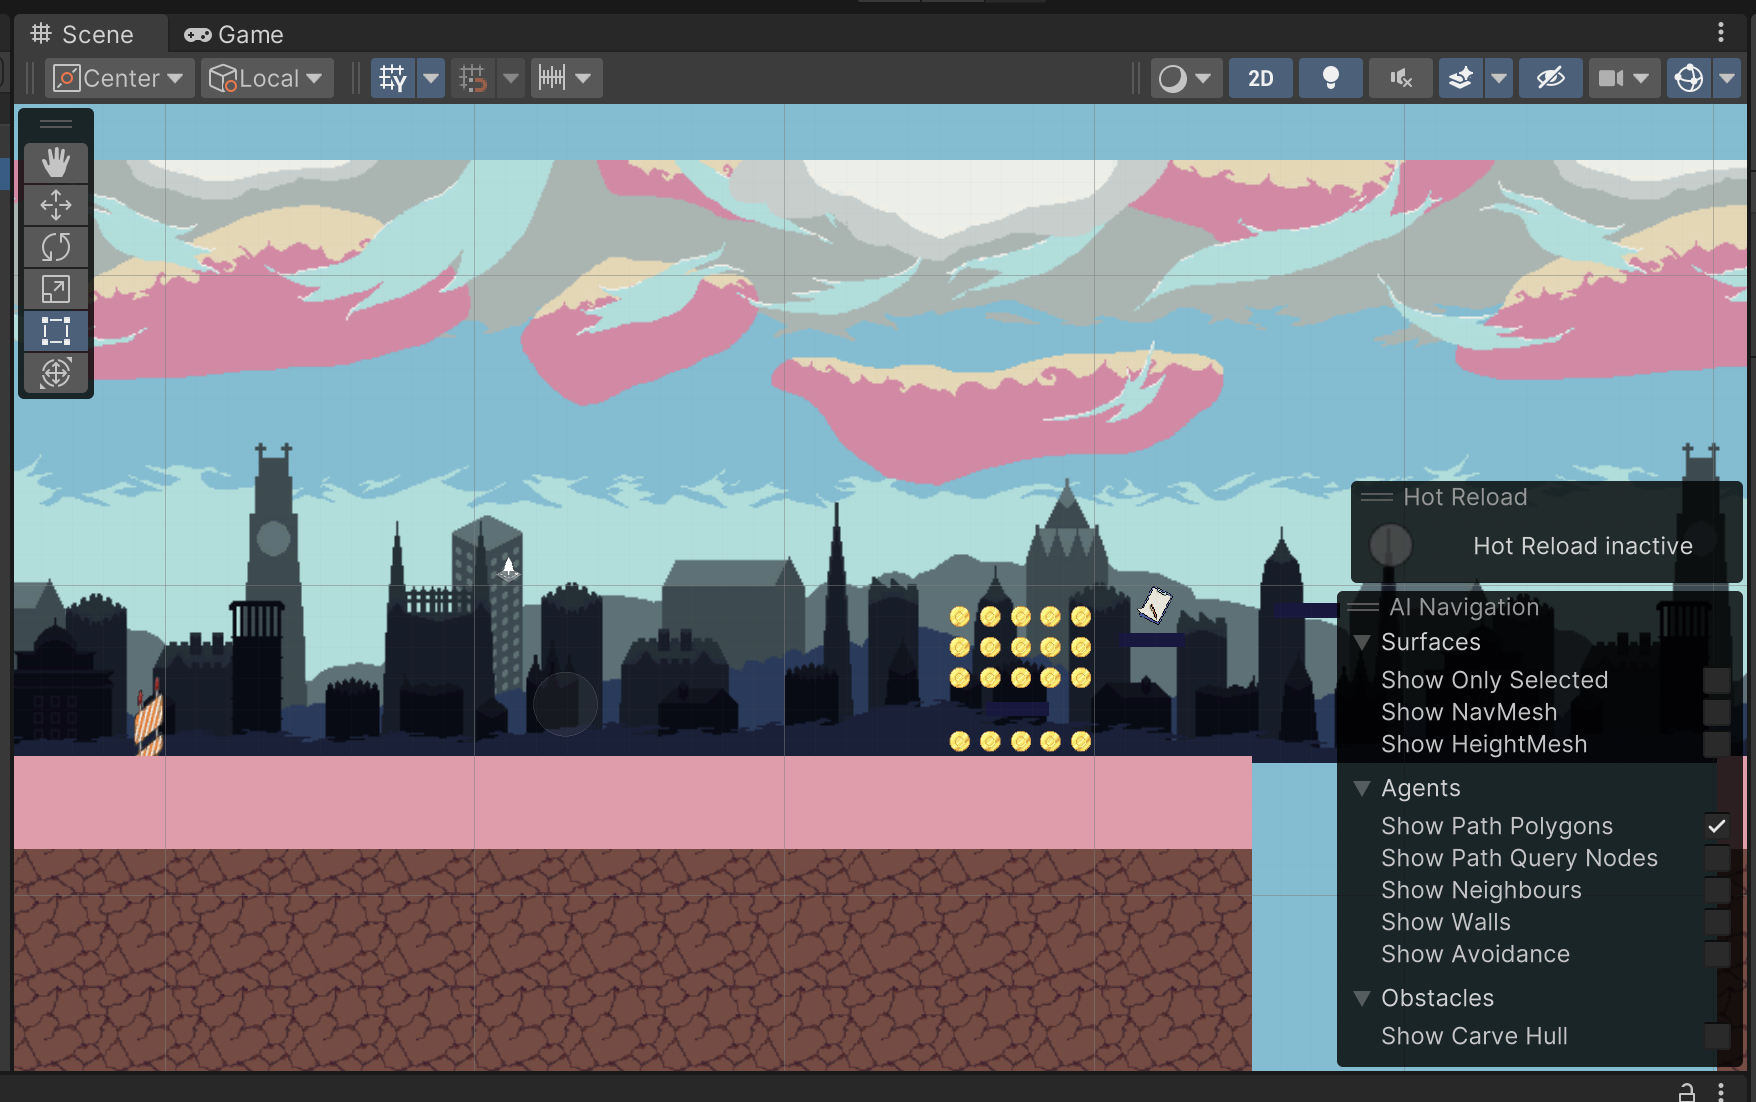Toggle hidden objects scene visibility
This screenshot has height=1102, width=1756.
coord(1550,78)
